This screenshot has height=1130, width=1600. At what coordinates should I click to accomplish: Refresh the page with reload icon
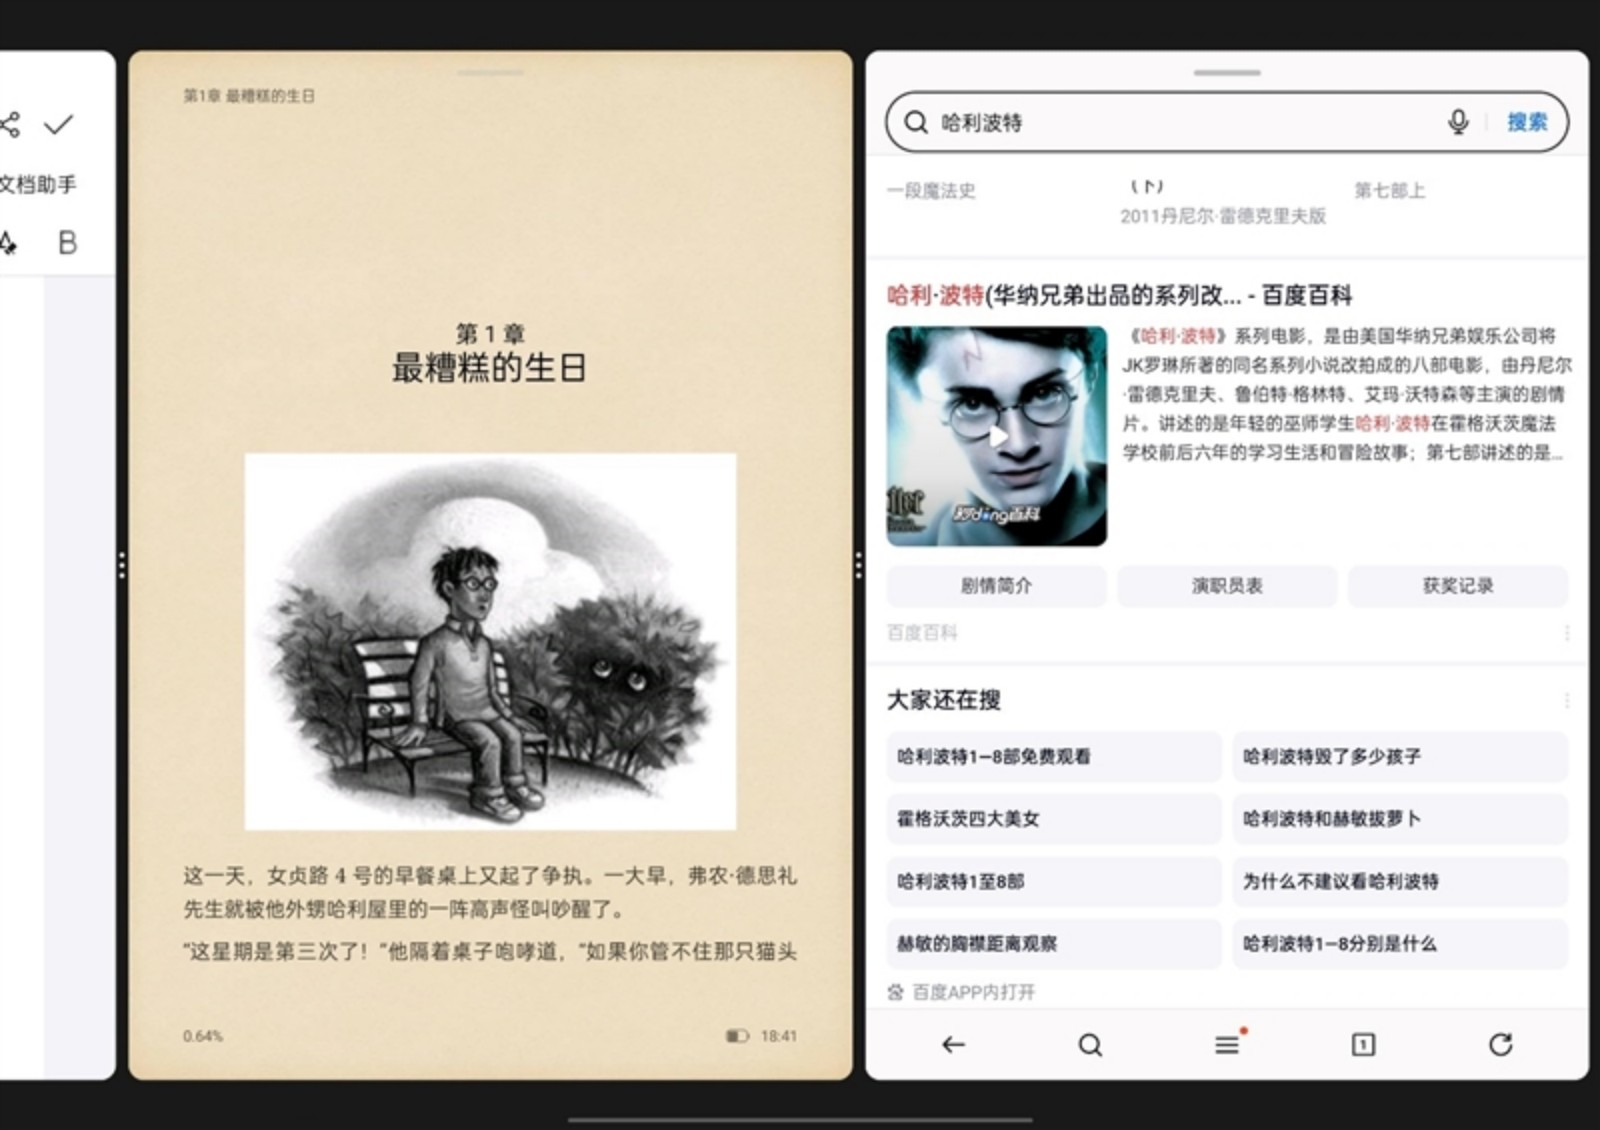1500,1045
